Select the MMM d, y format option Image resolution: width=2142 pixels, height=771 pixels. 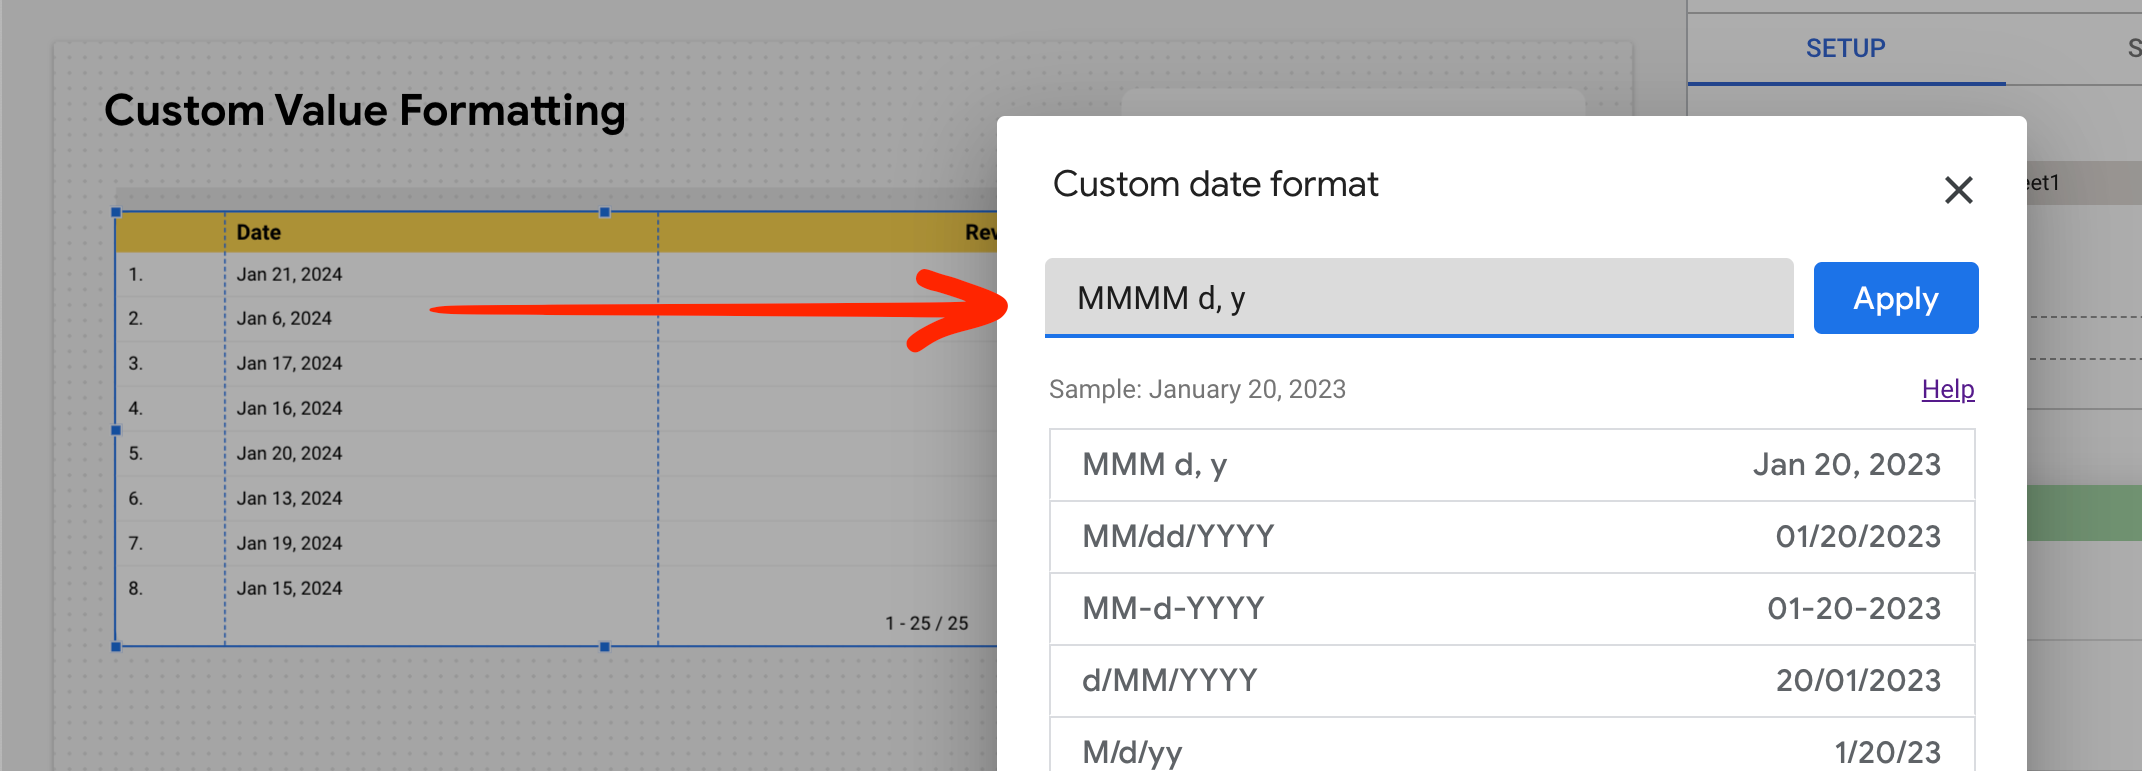click(x=1510, y=464)
